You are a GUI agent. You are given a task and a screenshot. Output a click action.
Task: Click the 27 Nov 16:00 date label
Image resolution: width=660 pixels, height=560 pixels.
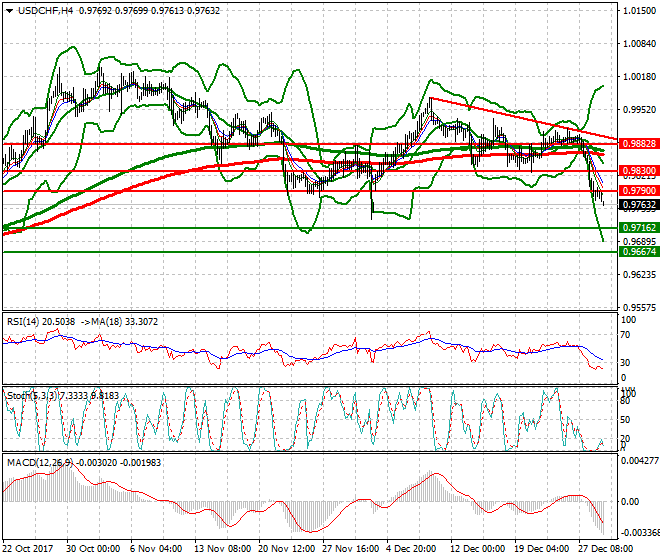(351, 549)
